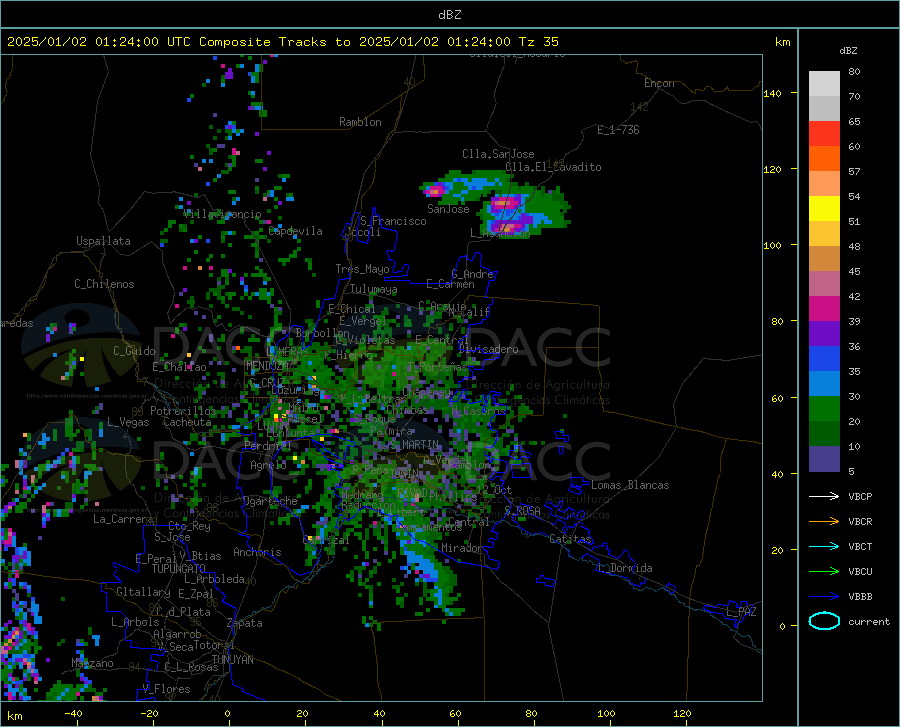
Task: Click the 'Clla.El_Cavadito' map label
Action: (x=553, y=167)
